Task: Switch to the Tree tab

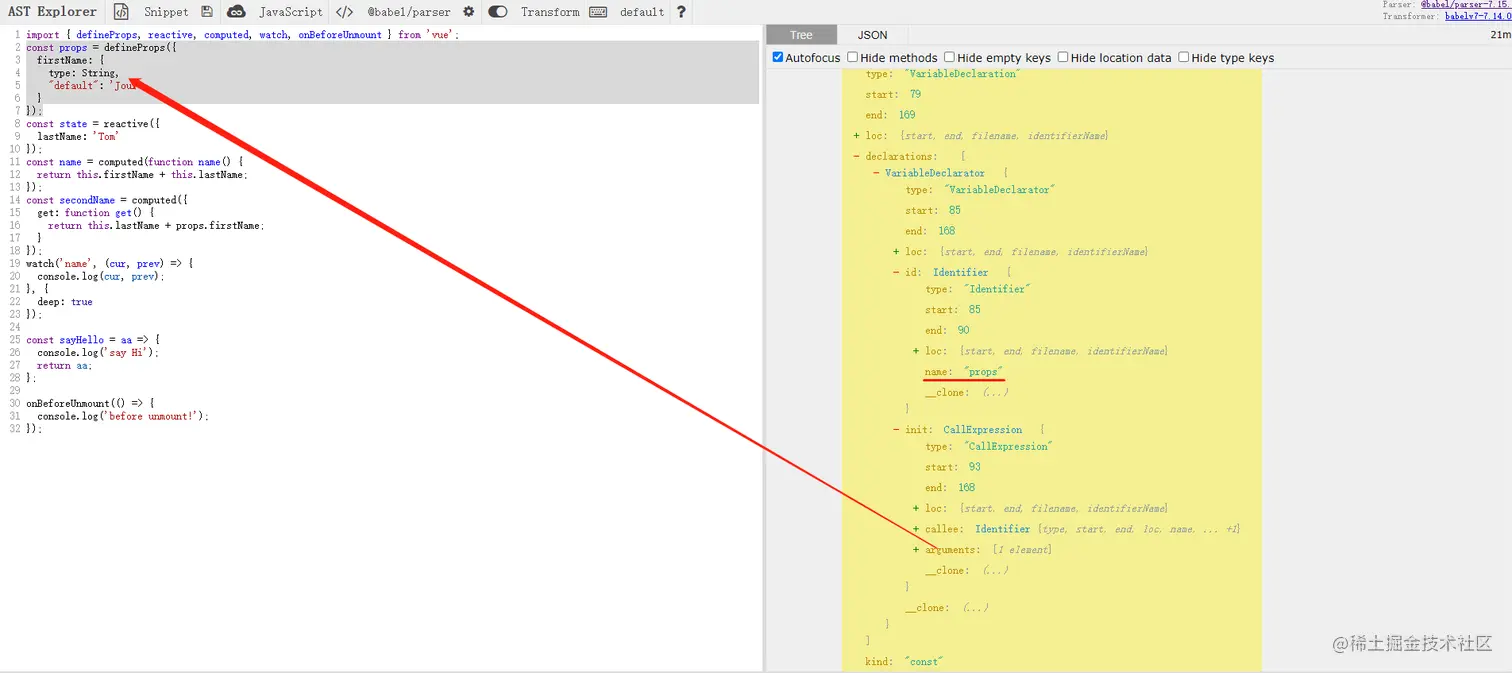Action: pyautogui.click(x=802, y=35)
